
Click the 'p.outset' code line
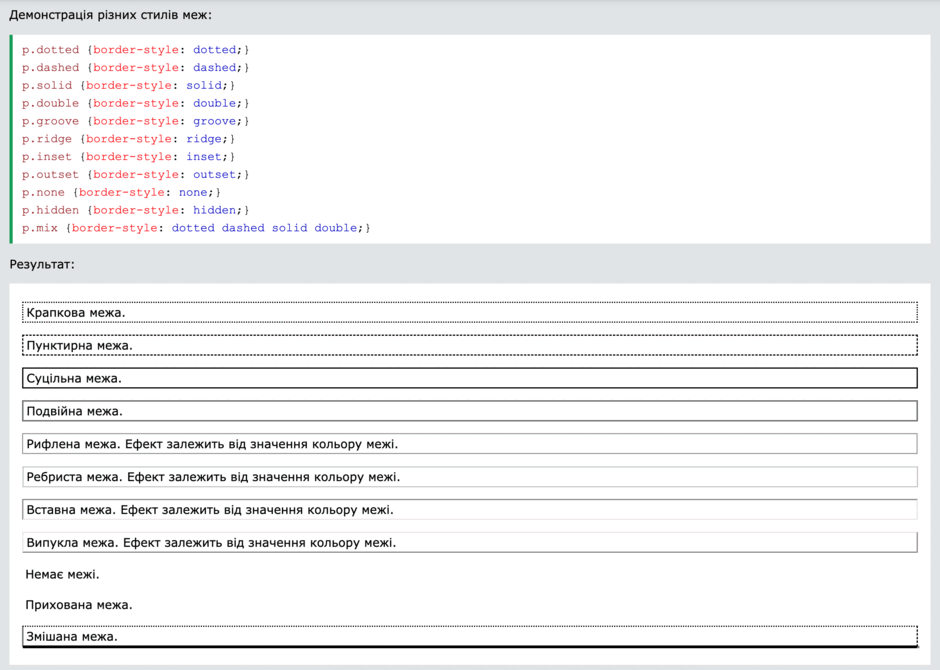point(135,174)
